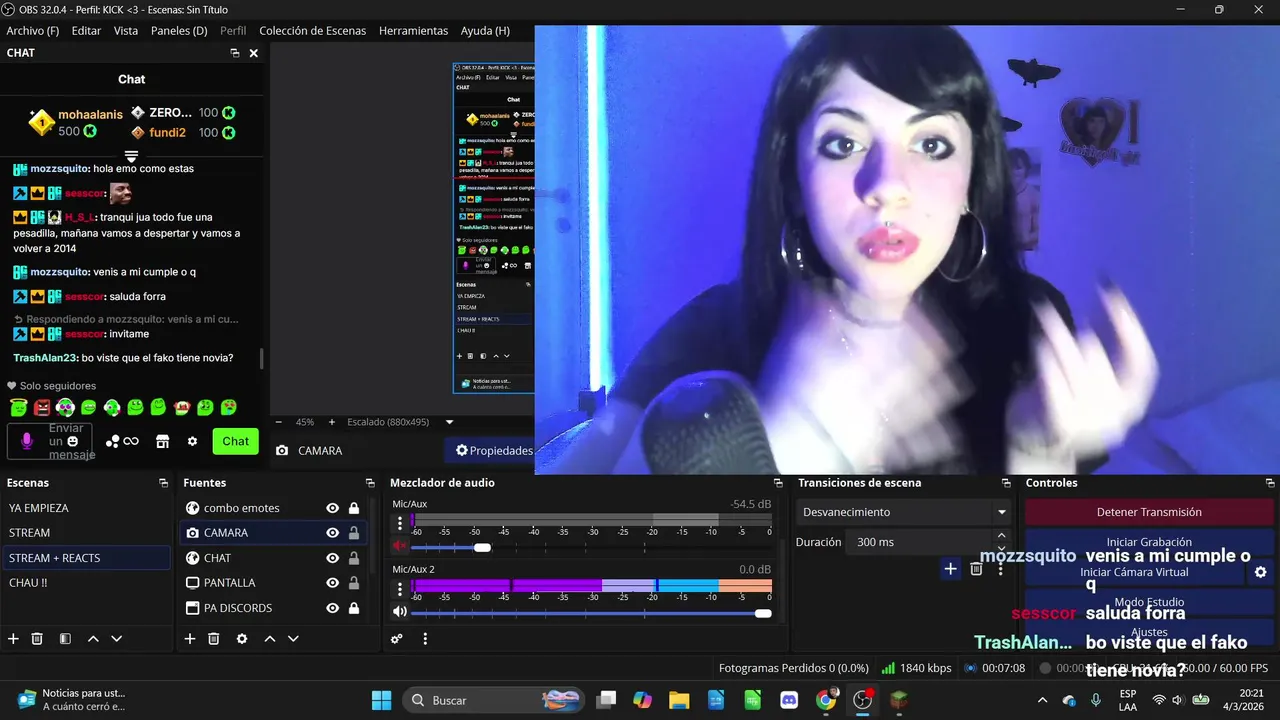Open source properties gear in Fuentes toolbar
This screenshot has width=1280, height=720.
click(x=241, y=639)
